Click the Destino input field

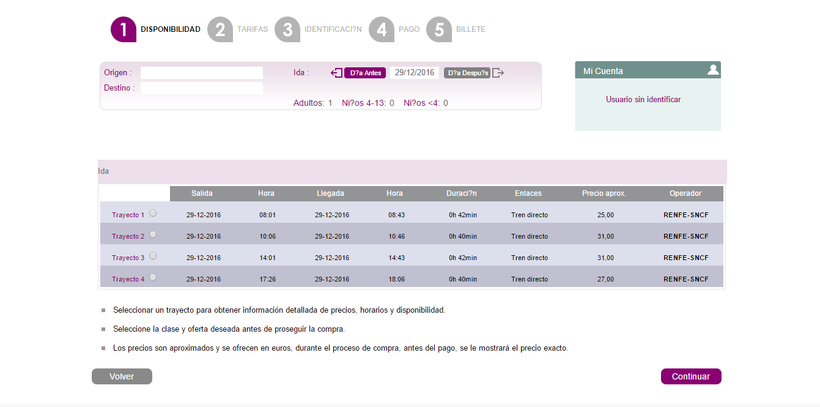click(x=201, y=88)
